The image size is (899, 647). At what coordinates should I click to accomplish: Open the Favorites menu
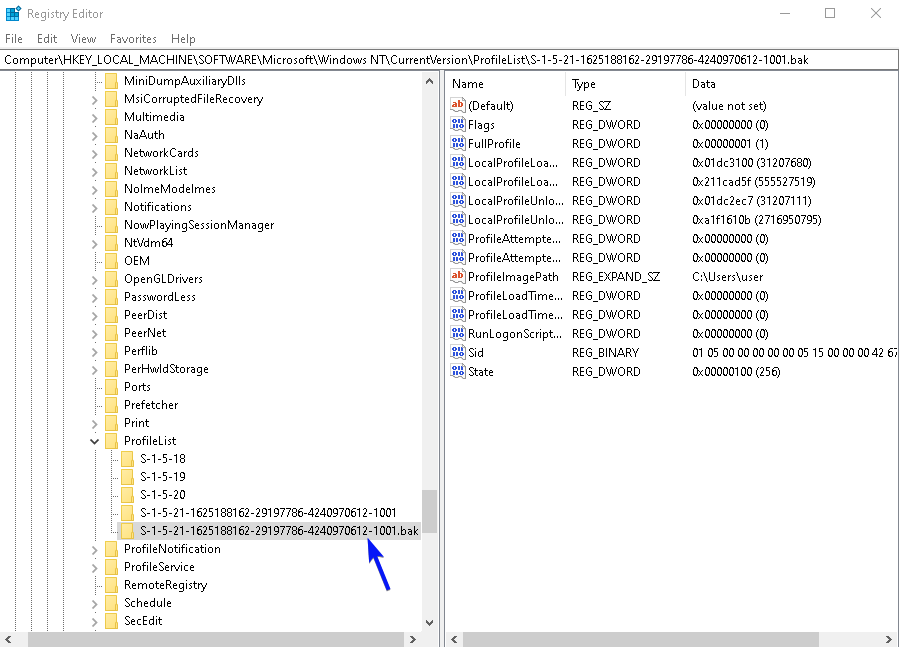coord(133,39)
